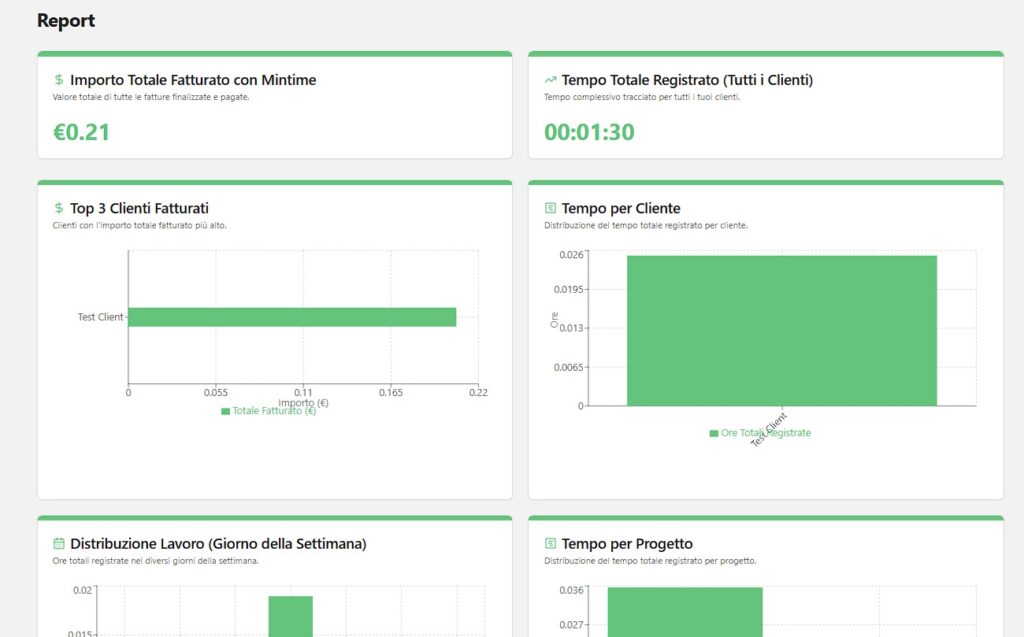Click the list icon beside Tempo per Cliente
Viewport: 1024px width, 637px height.
551,208
